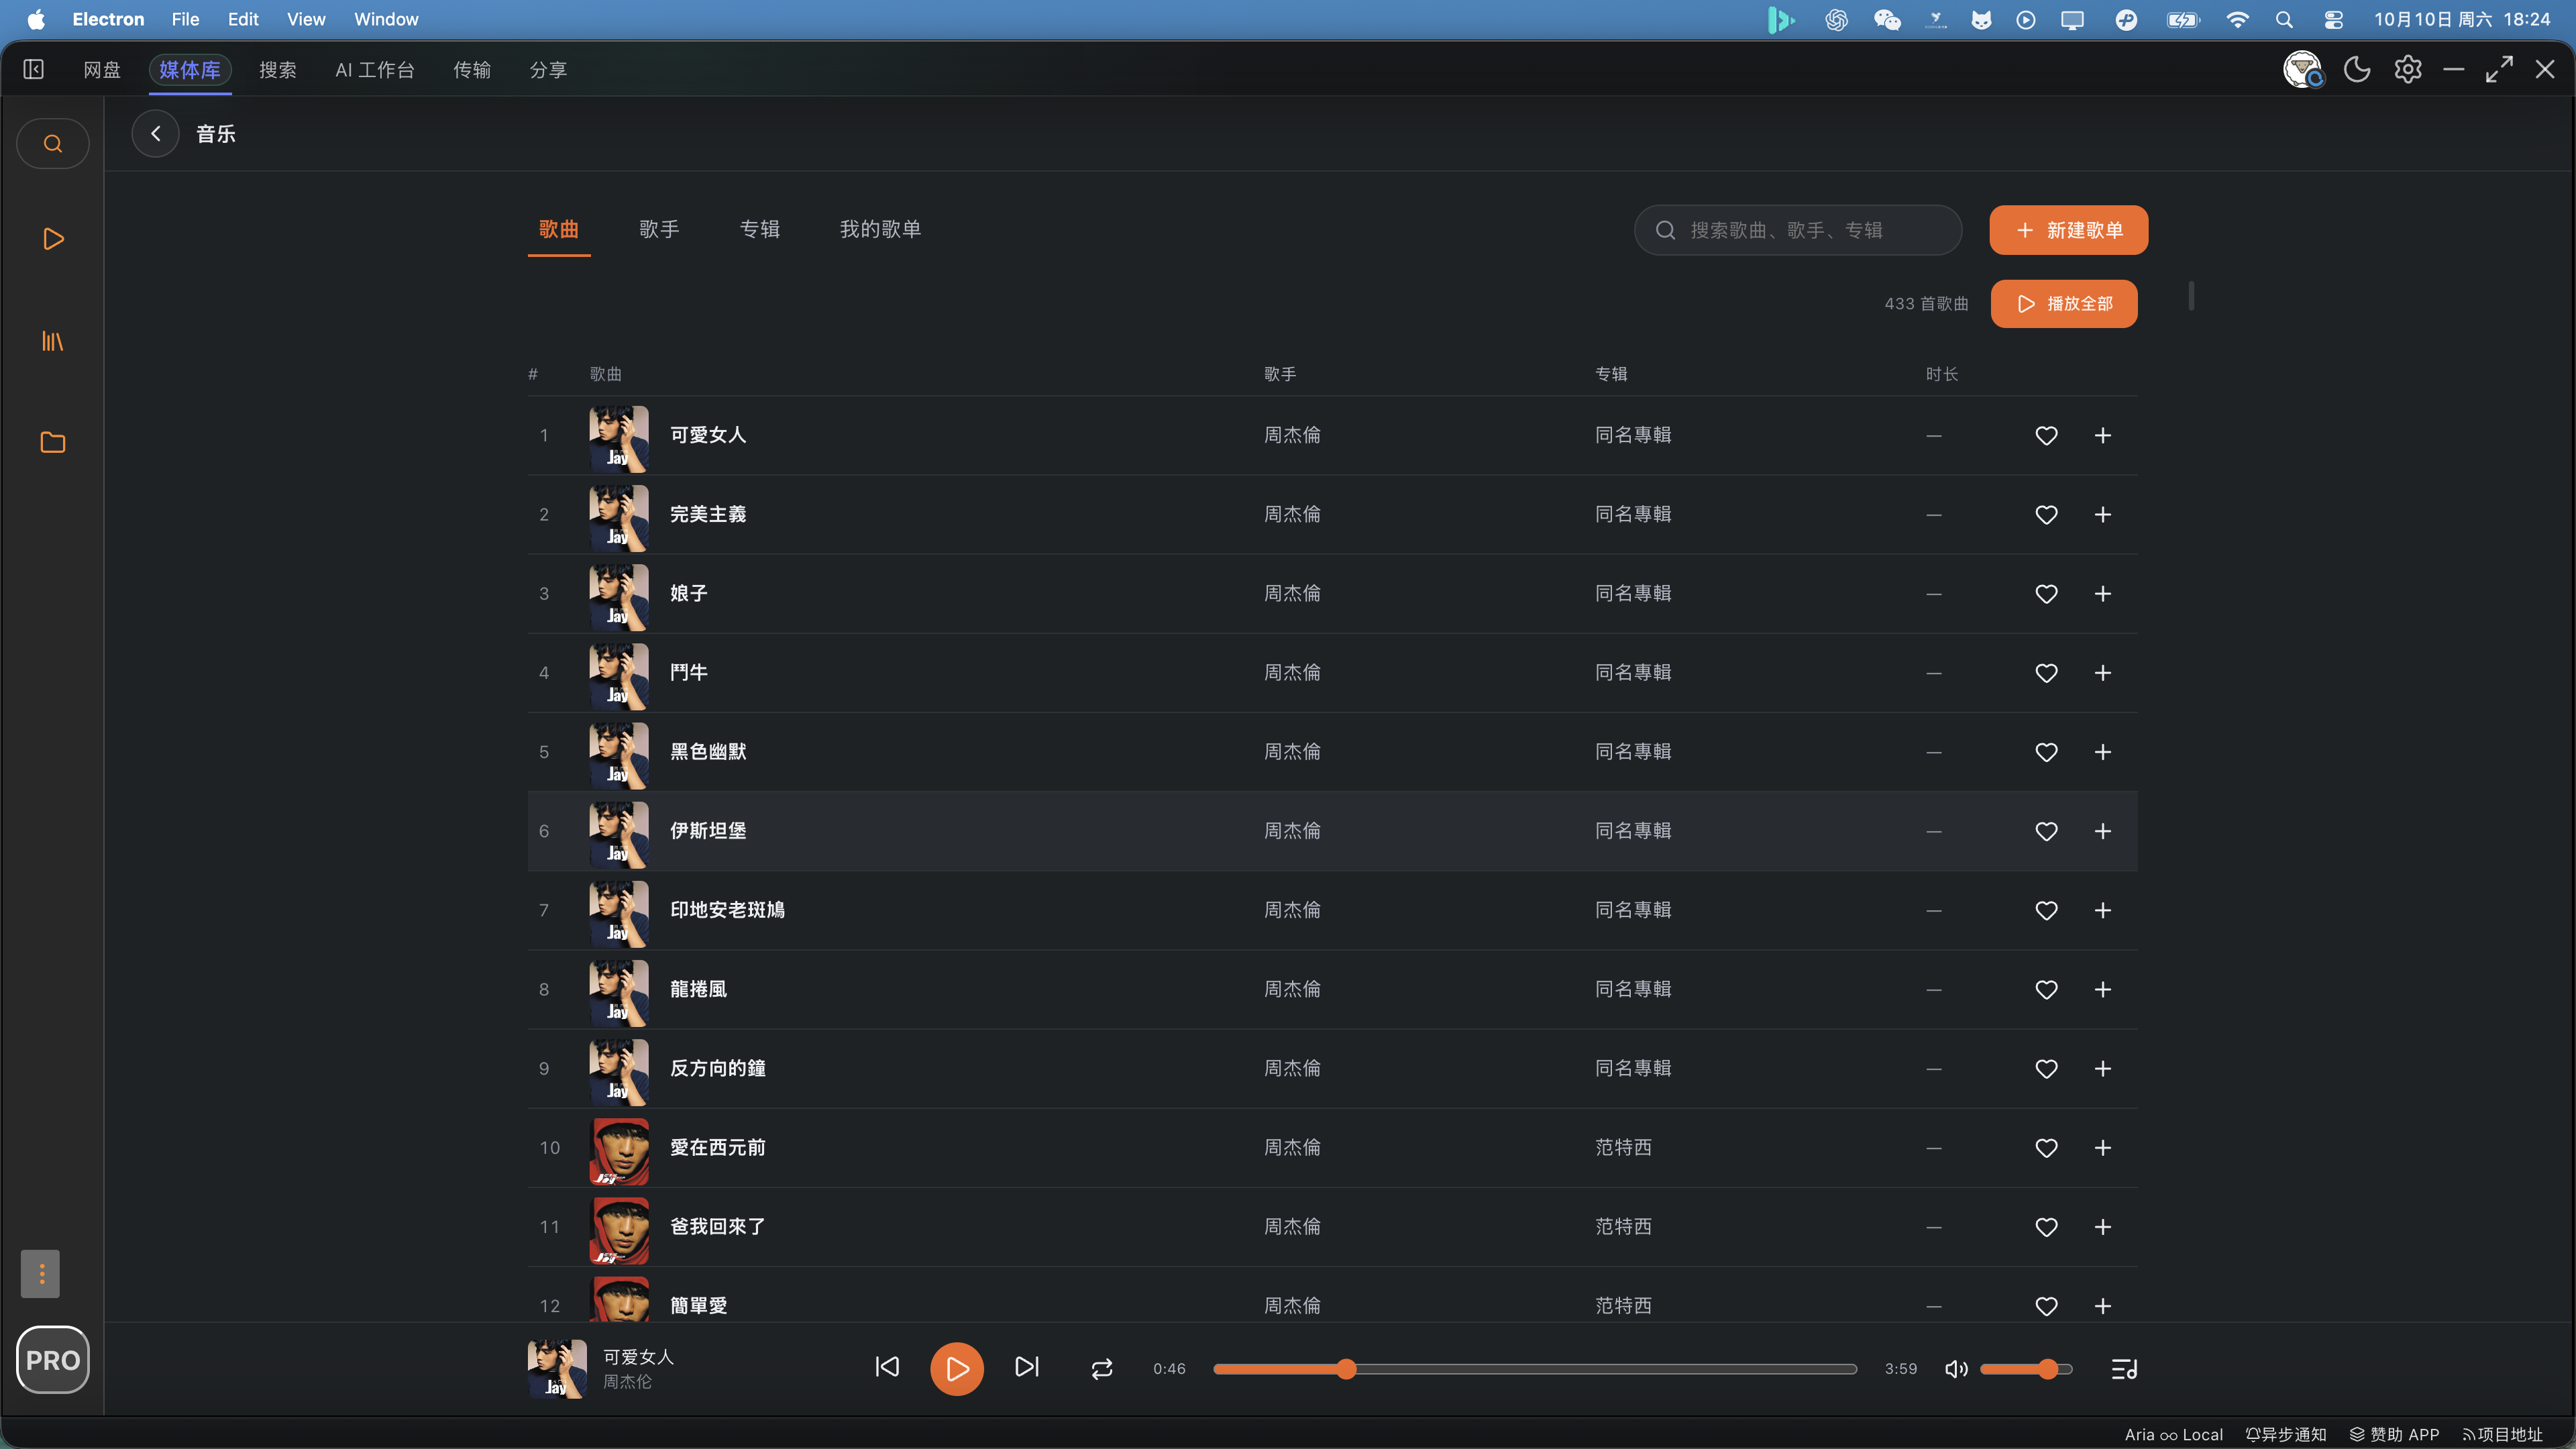This screenshot has width=2576, height=1449.
Task: Open the 传输 tab
Action: [472, 69]
